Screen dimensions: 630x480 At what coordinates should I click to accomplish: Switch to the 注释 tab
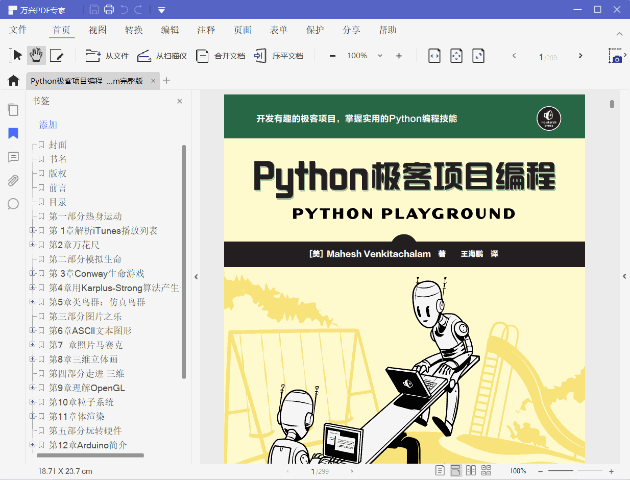tap(206, 30)
